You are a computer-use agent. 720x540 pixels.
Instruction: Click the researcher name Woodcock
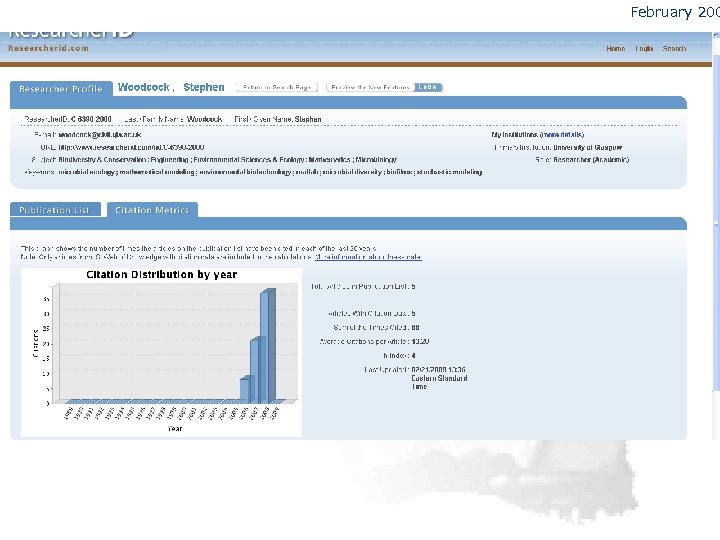[x=144, y=87]
